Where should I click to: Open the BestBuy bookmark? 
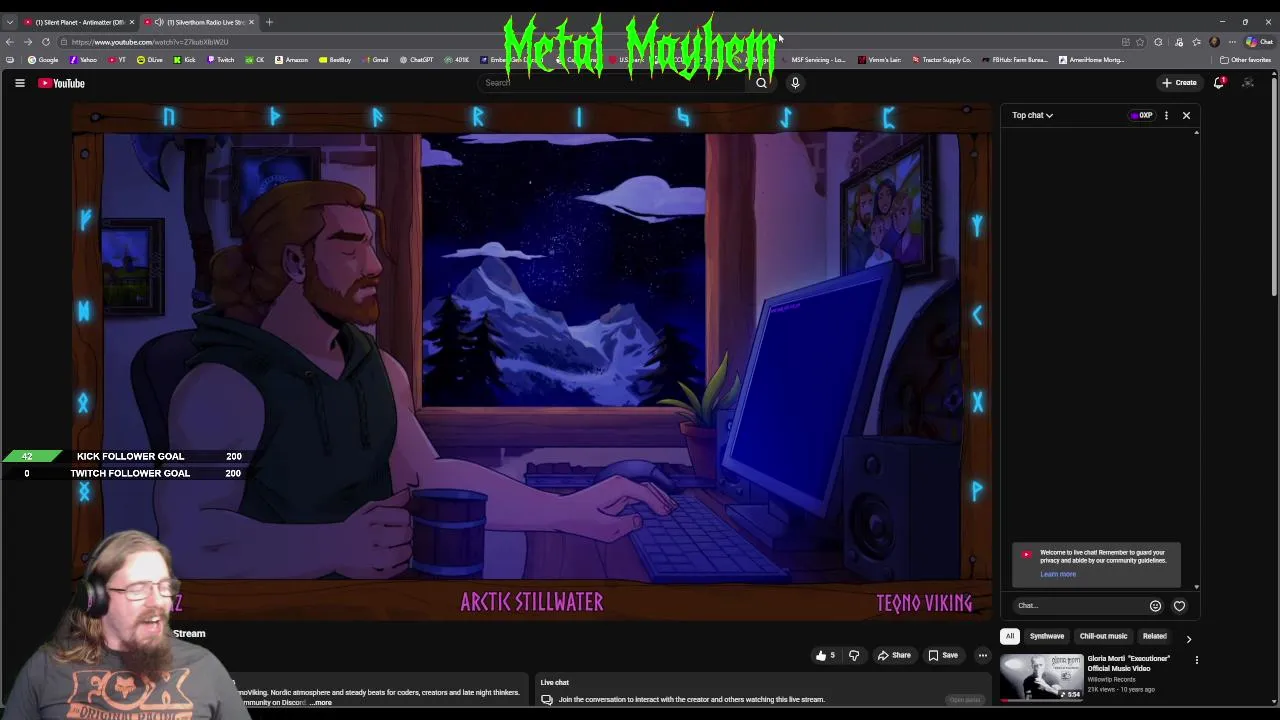coord(335,60)
